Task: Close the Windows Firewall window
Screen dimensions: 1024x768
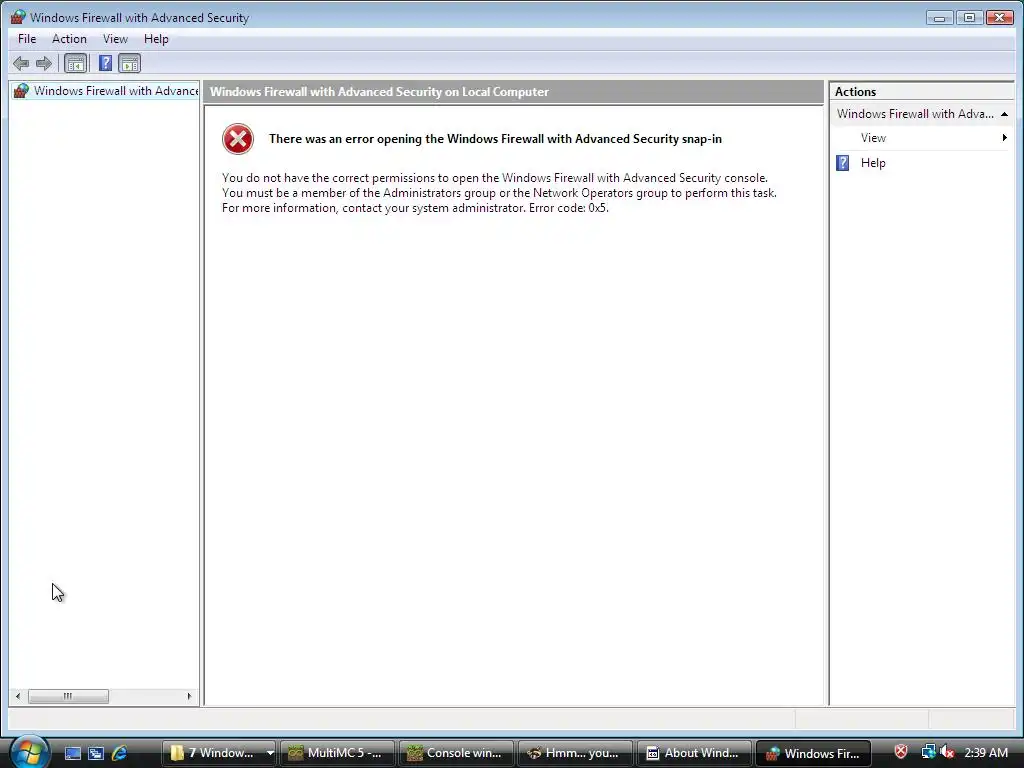Action: pyautogui.click(x=999, y=18)
